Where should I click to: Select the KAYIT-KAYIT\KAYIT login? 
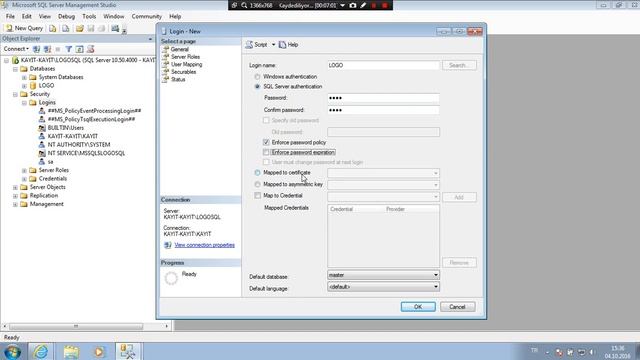tap(73, 136)
